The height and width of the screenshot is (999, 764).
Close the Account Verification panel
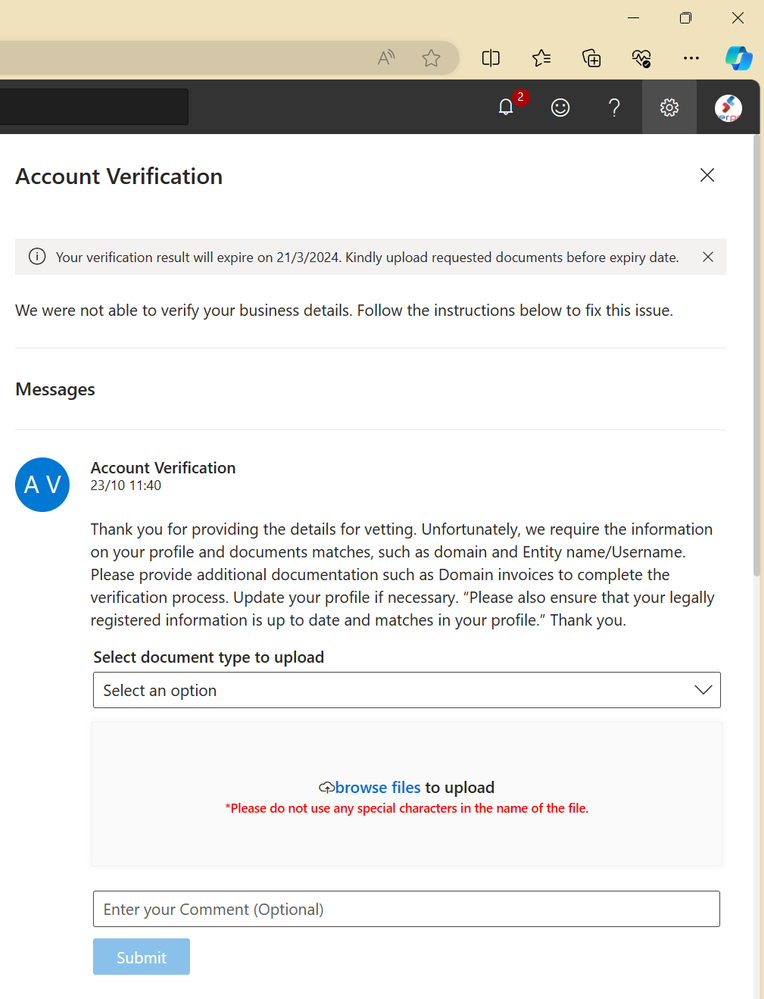tap(707, 175)
